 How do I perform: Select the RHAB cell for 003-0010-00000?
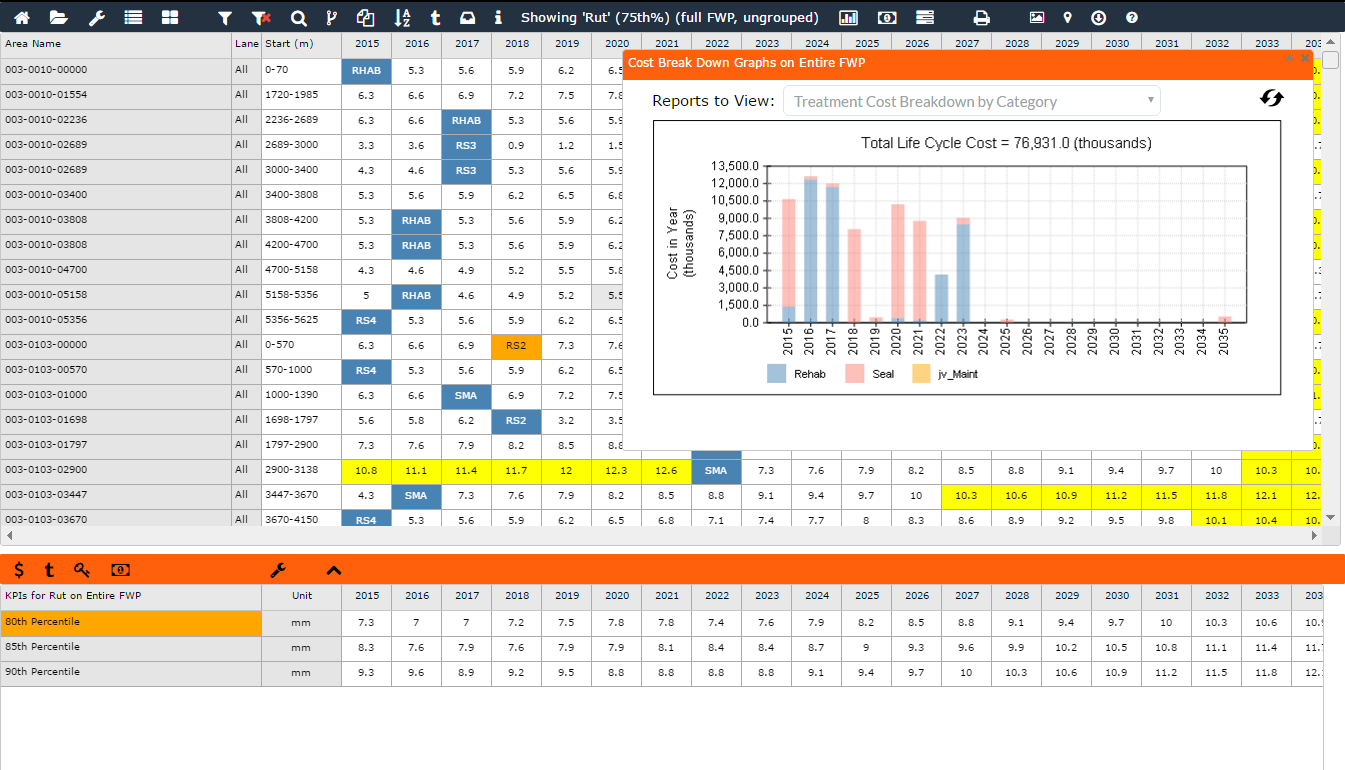tap(366, 70)
